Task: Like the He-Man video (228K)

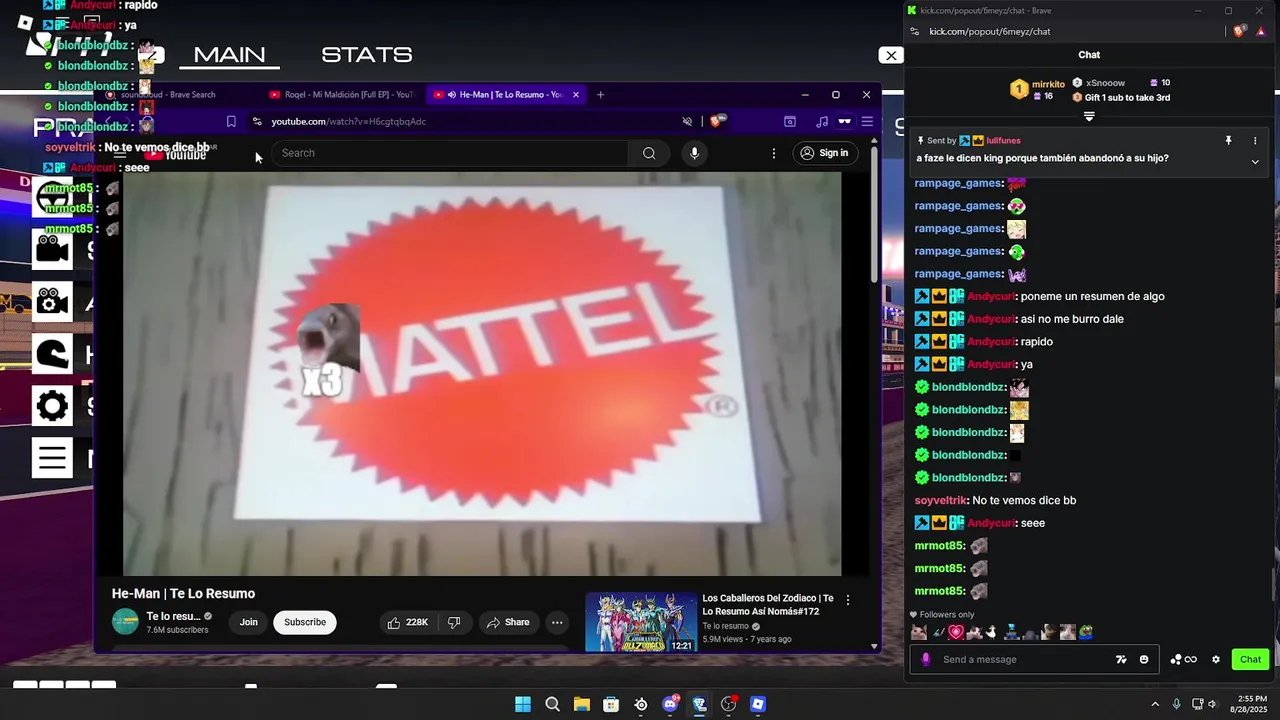Action: point(408,622)
